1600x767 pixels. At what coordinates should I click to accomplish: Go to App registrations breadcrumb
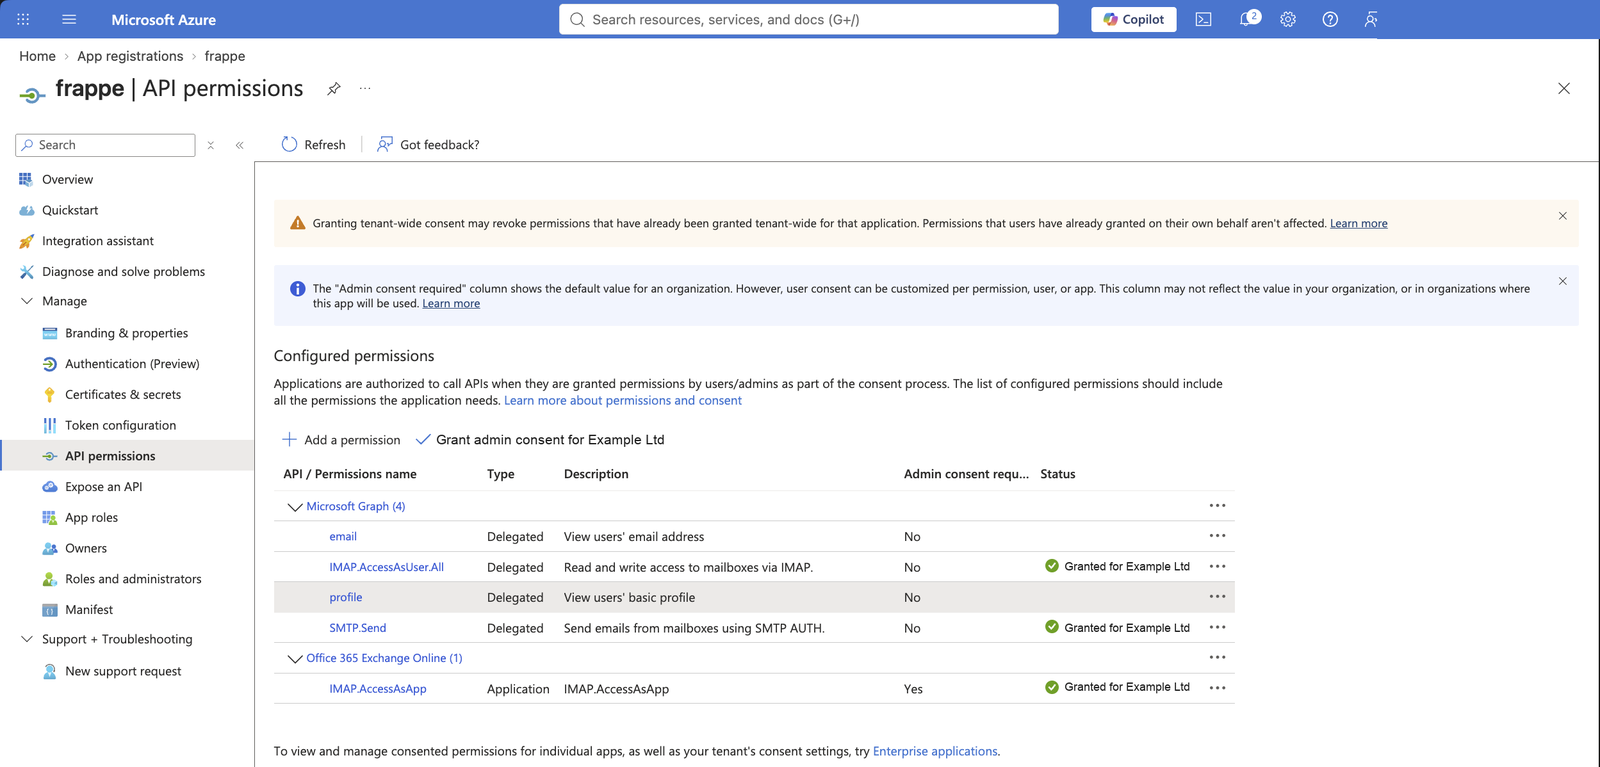pyautogui.click(x=130, y=56)
